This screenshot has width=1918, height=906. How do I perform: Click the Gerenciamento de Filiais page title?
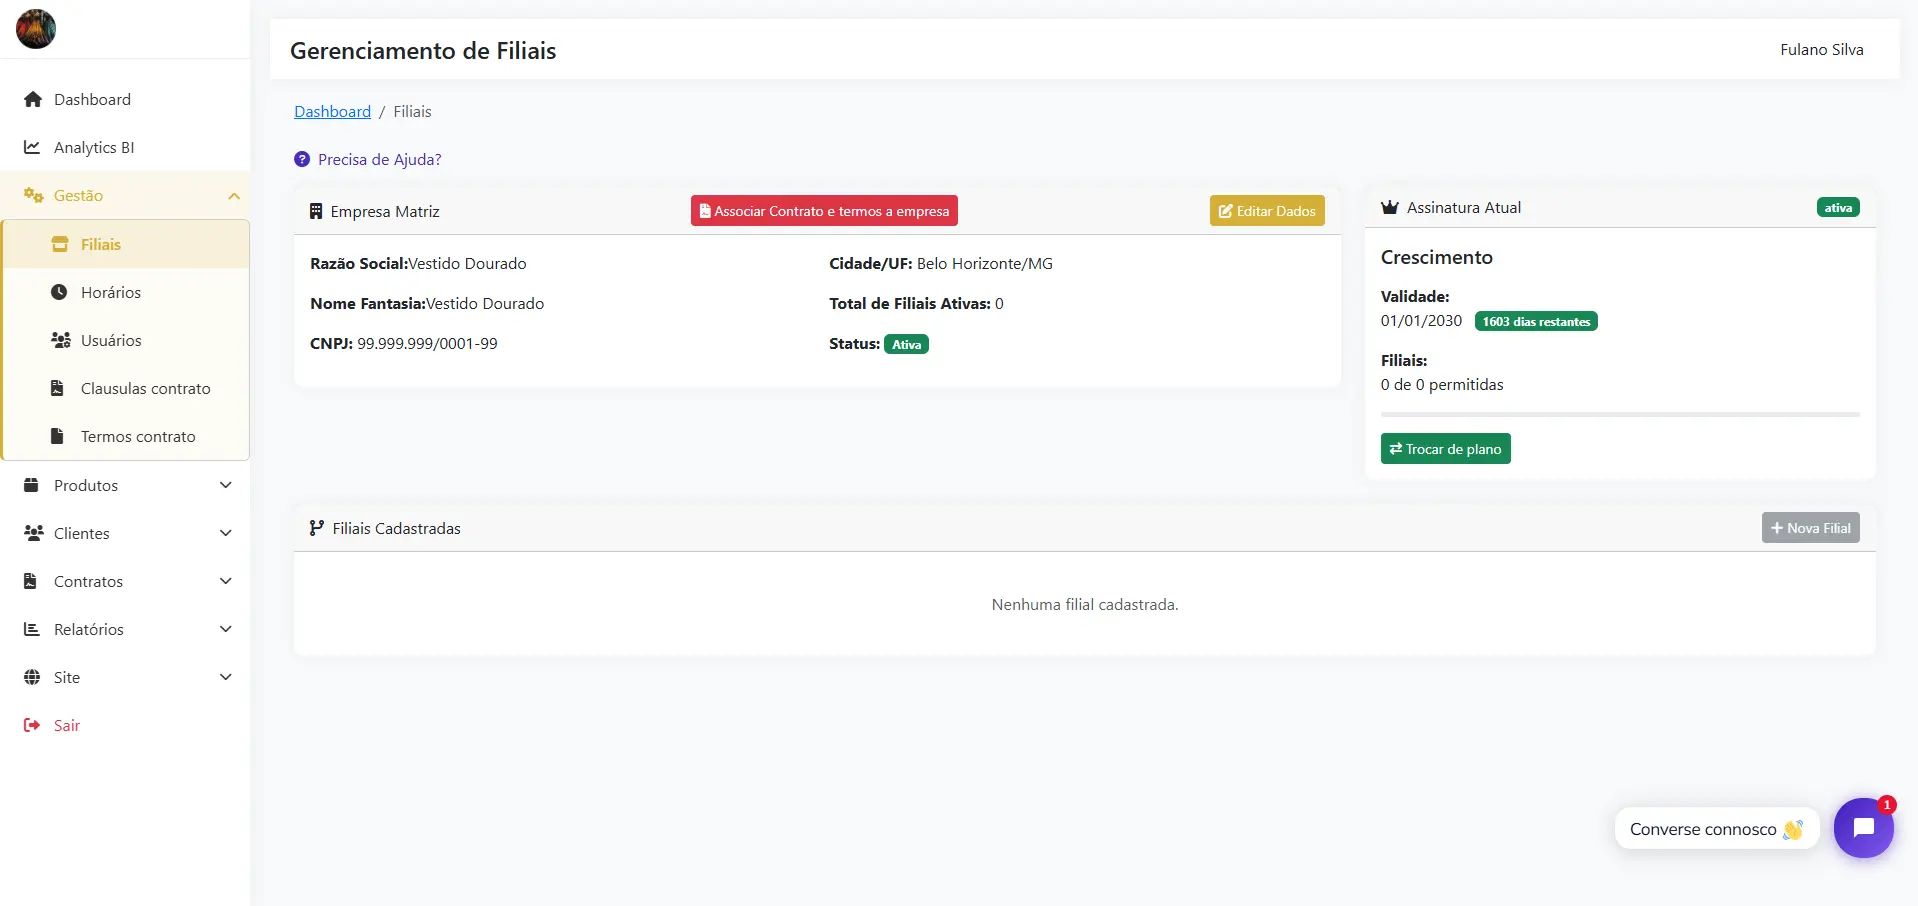[423, 50]
